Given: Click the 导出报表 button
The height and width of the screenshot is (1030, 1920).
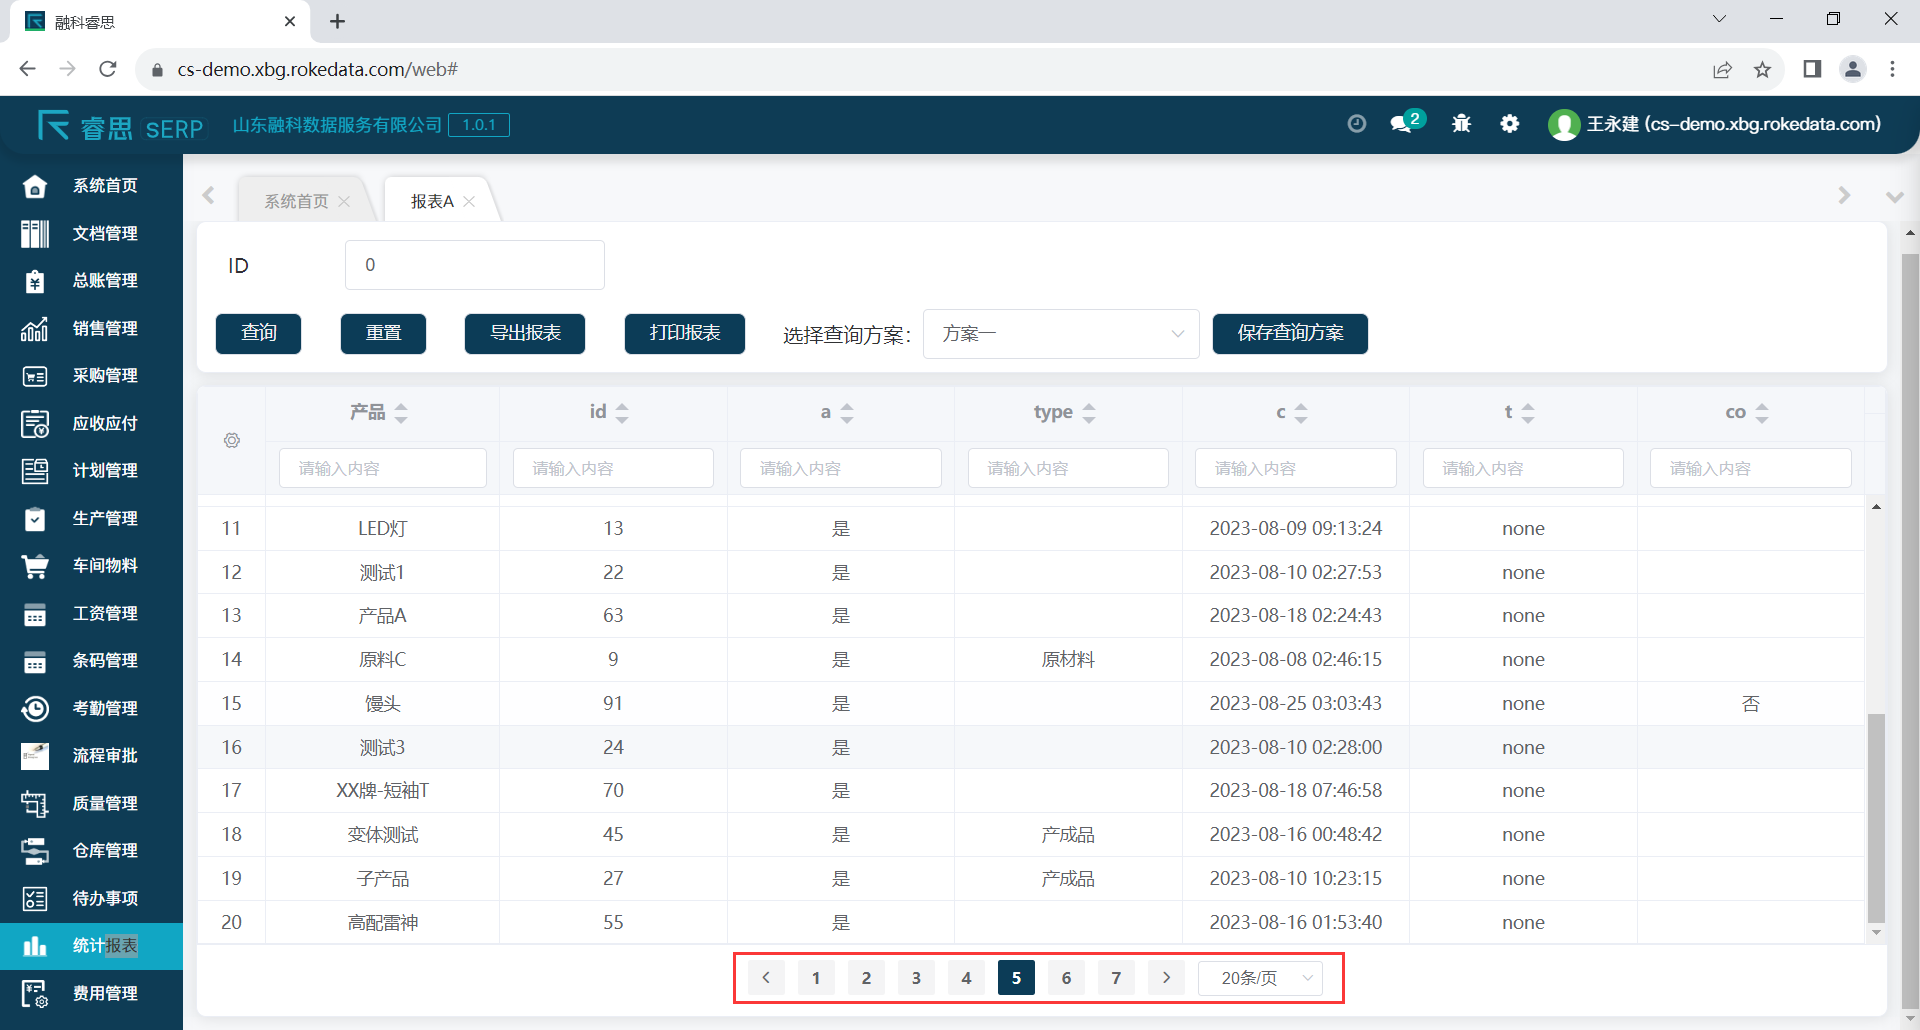Looking at the screenshot, I should [x=525, y=334].
